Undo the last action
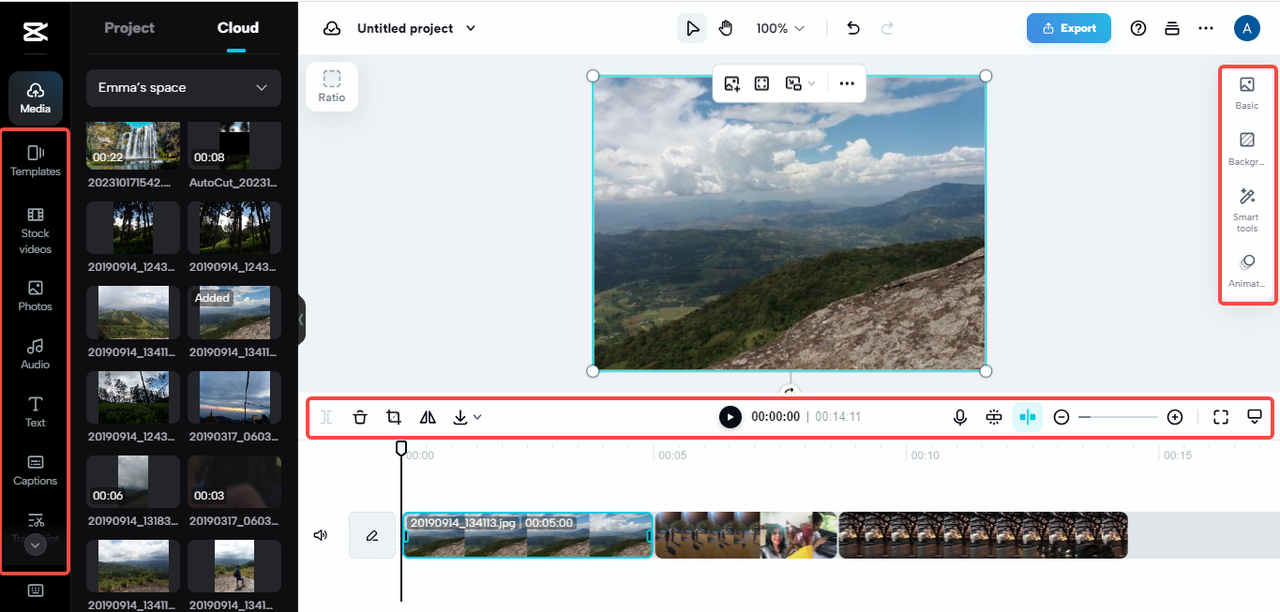The image size is (1280, 612). click(x=853, y=28)
